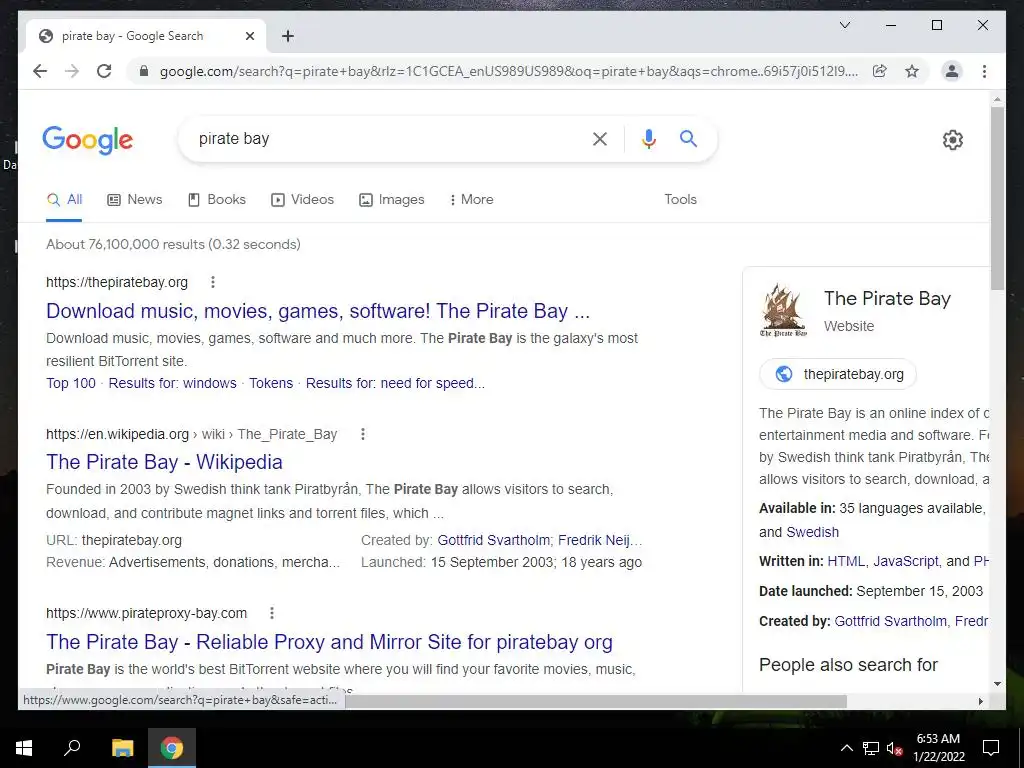
Task: Open the network status tray icon
Action: [x=871, y=748]
